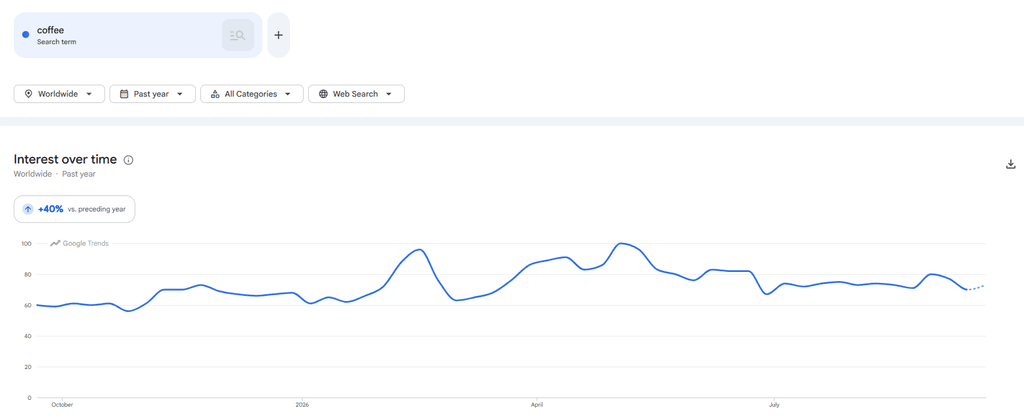Add a comparison term with the plus button
Image resolution: width=1024 pixels, height=420 pixels.
pyautogui.click(x=278, y=35)
